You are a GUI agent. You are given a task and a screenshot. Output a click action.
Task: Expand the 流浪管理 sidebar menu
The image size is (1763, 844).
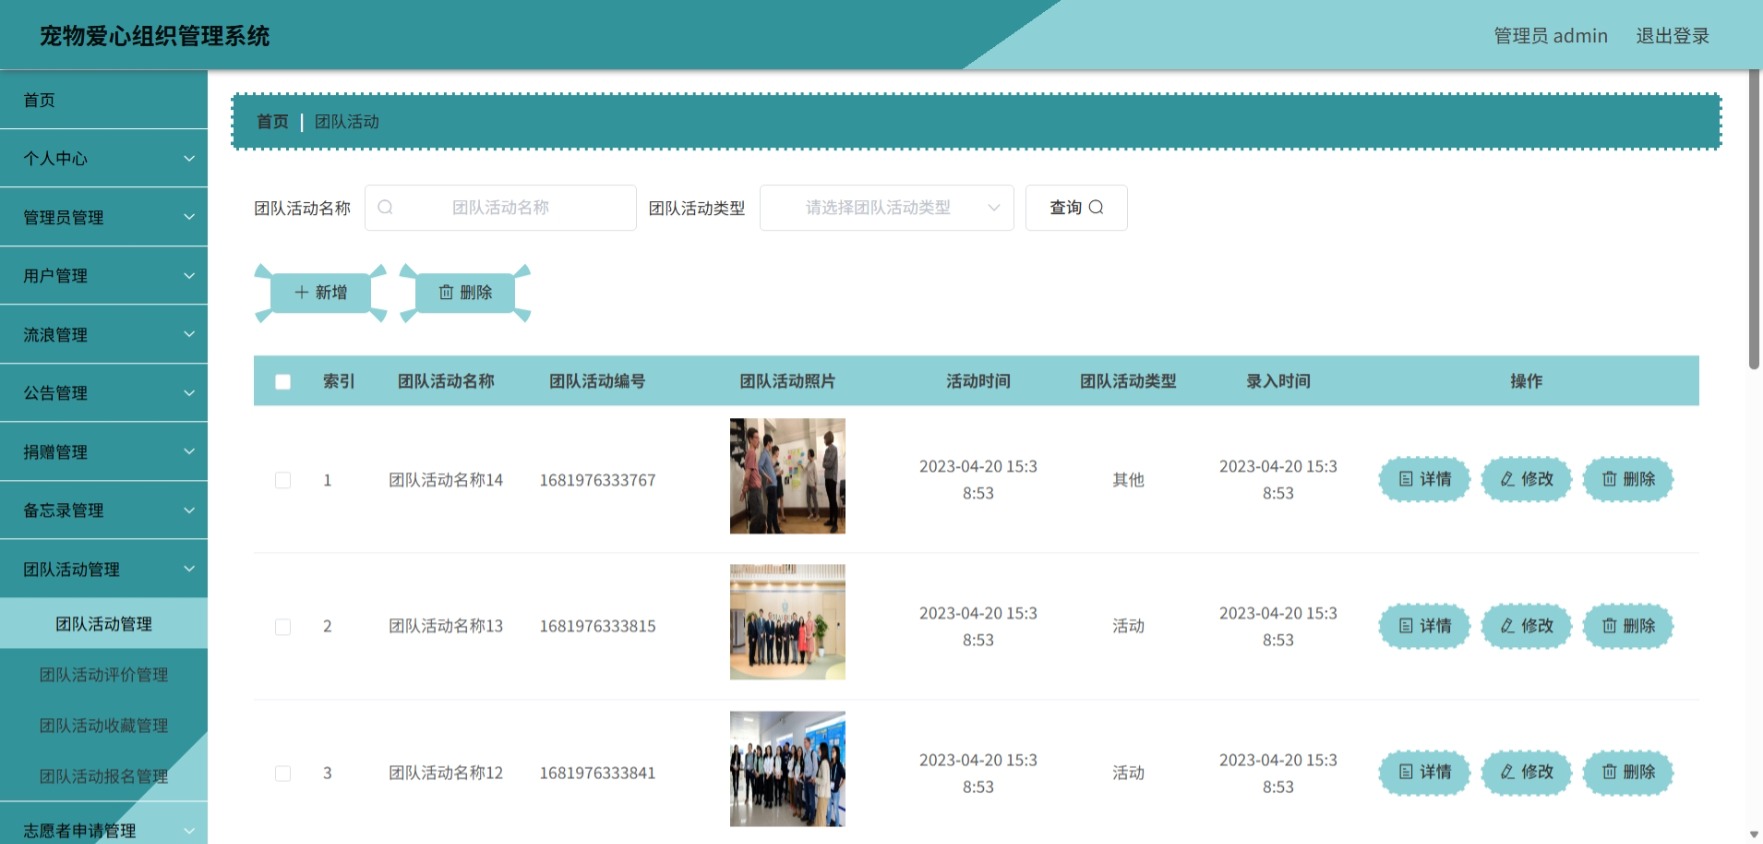[x=104, y=334]
